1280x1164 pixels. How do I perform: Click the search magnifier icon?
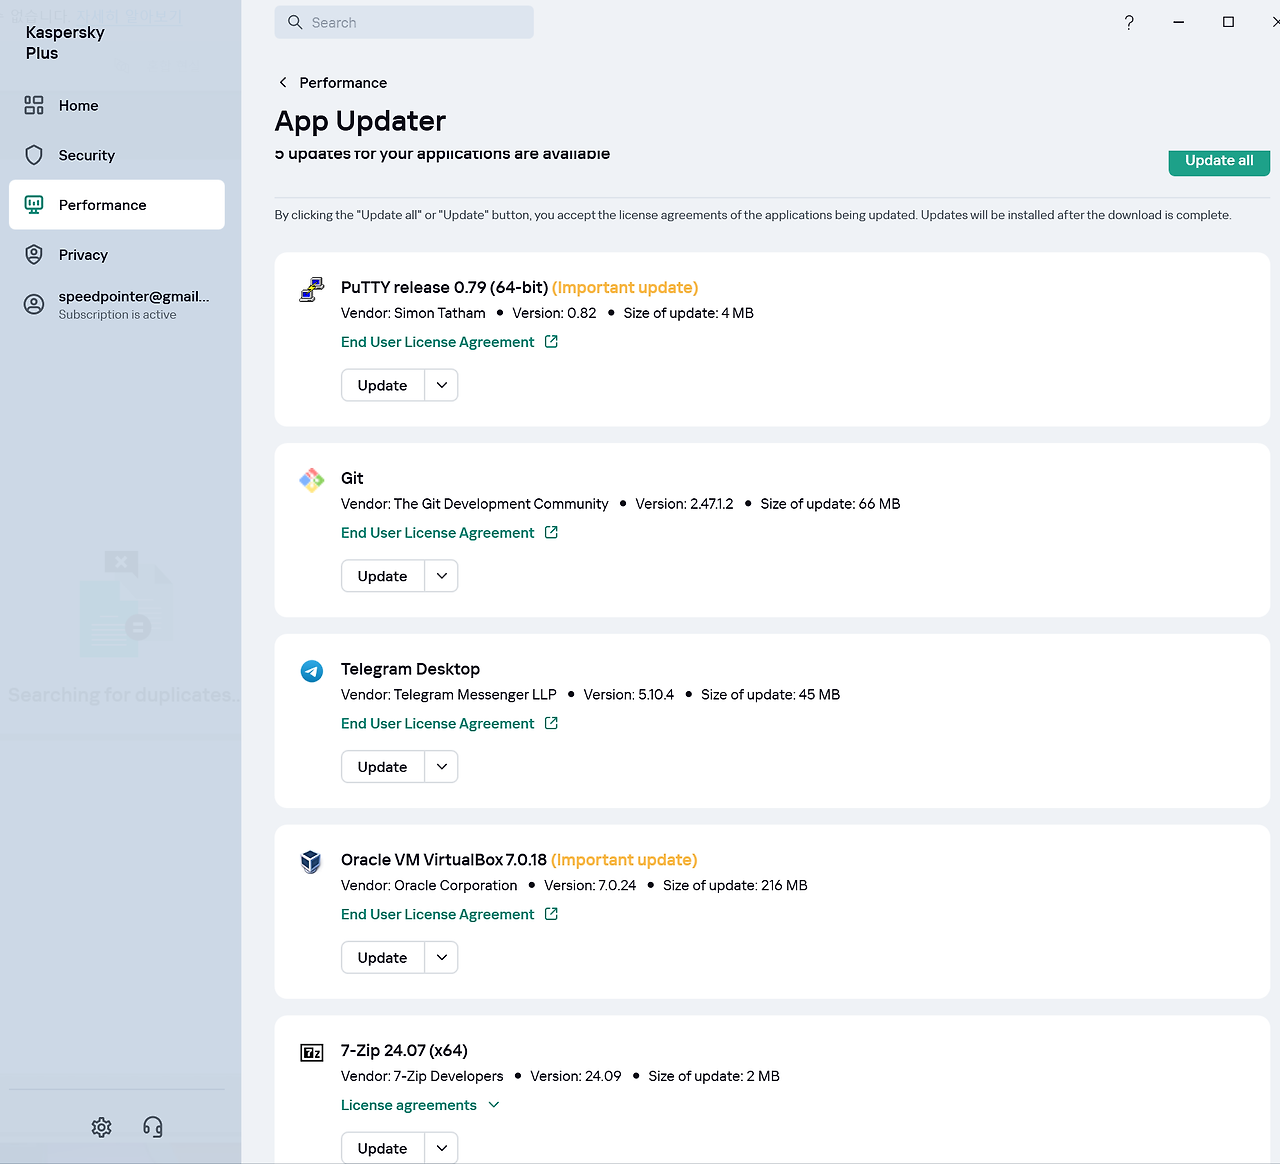pyautogui.click(x=295, y=22)
